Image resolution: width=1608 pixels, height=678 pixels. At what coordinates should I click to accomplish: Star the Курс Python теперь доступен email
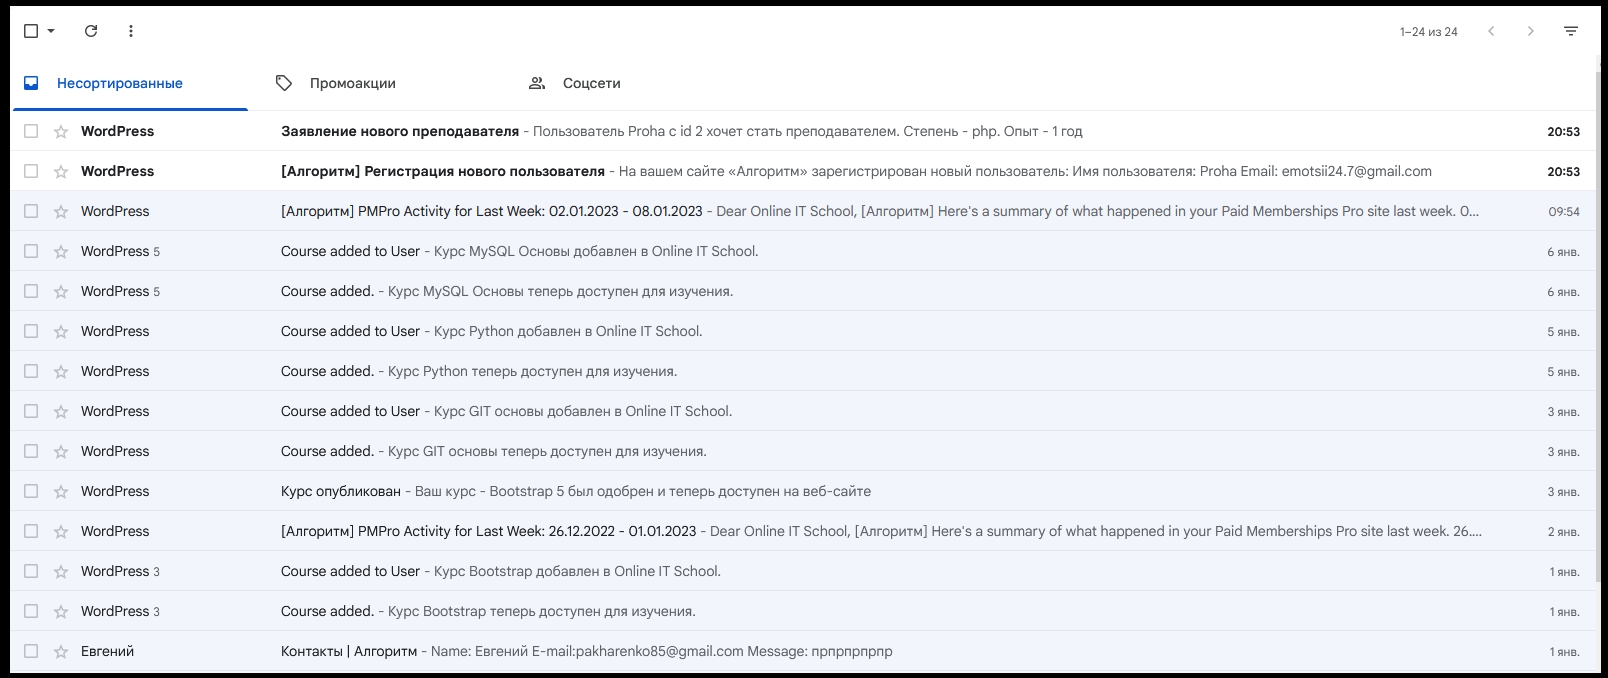click(x=61, y=371)
